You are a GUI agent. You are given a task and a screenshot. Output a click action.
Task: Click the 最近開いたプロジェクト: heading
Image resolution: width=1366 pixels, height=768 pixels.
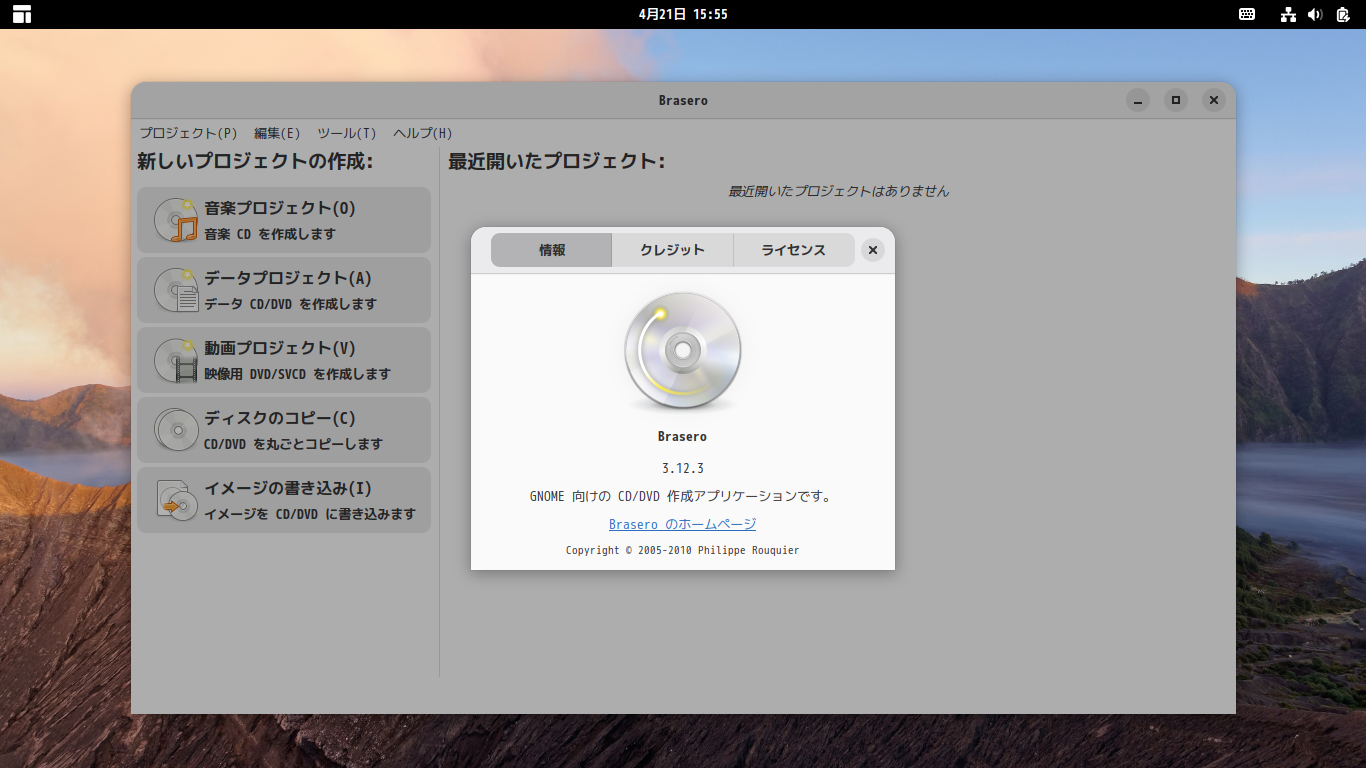point(557,161)
